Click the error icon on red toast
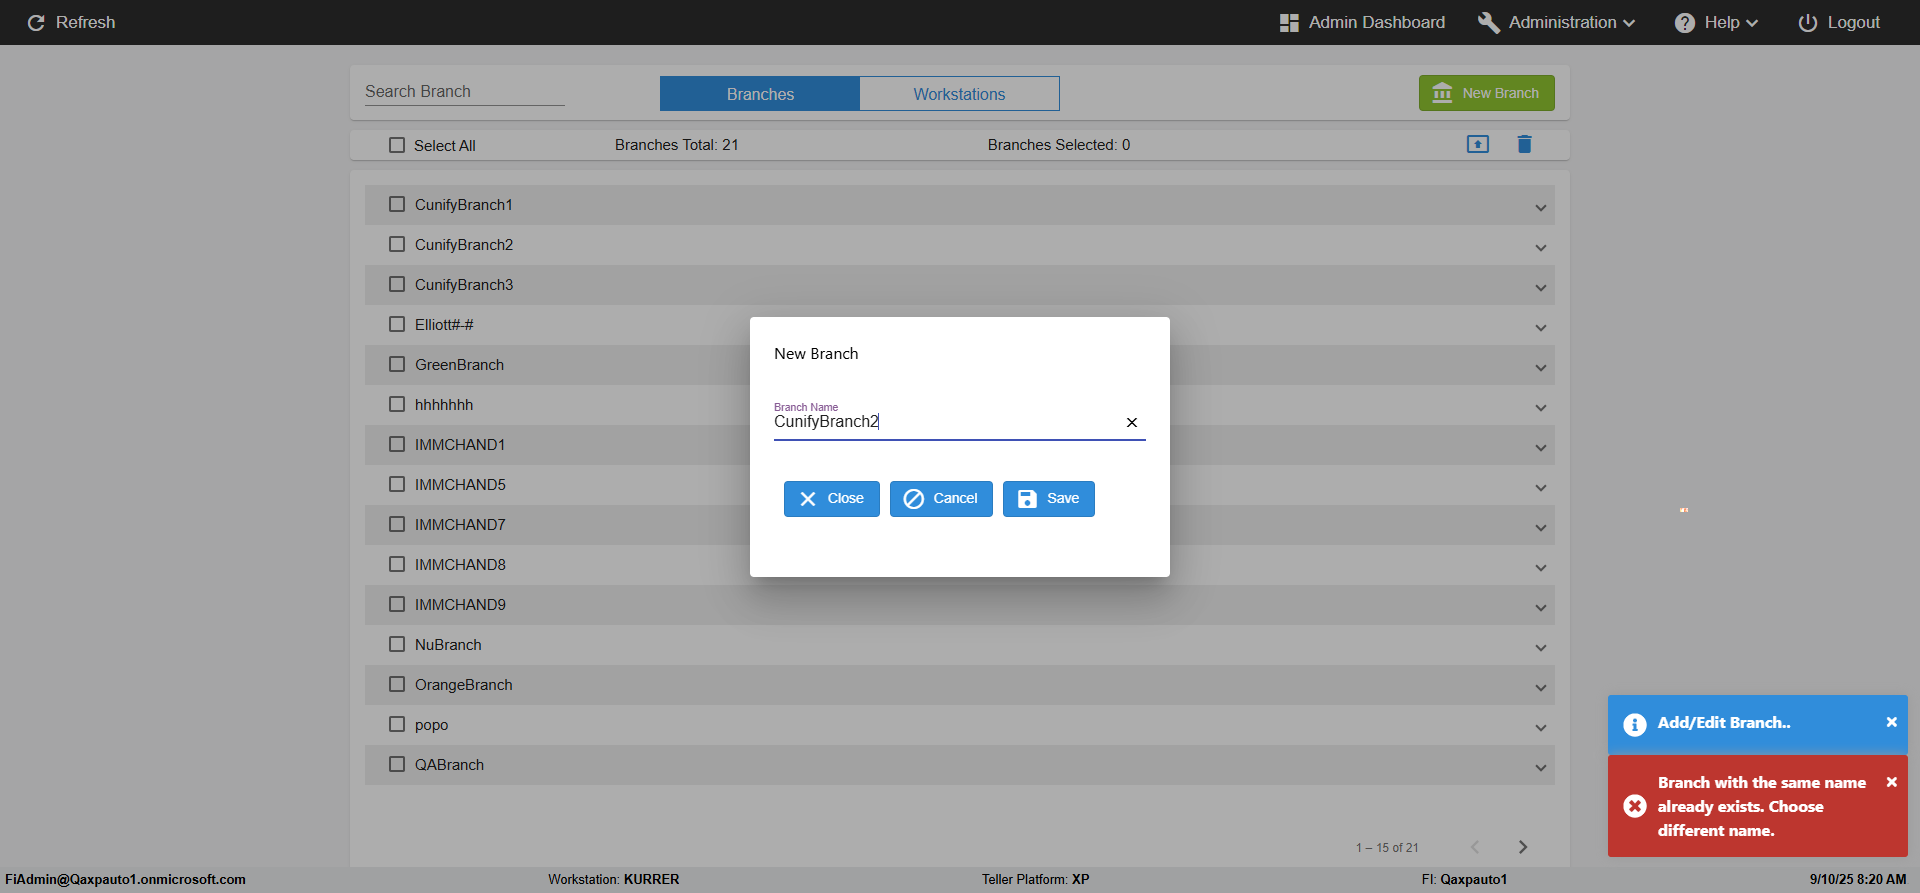Image resolution: width=1920 pixels, height=893 pixels. [x=1635, y=806]
